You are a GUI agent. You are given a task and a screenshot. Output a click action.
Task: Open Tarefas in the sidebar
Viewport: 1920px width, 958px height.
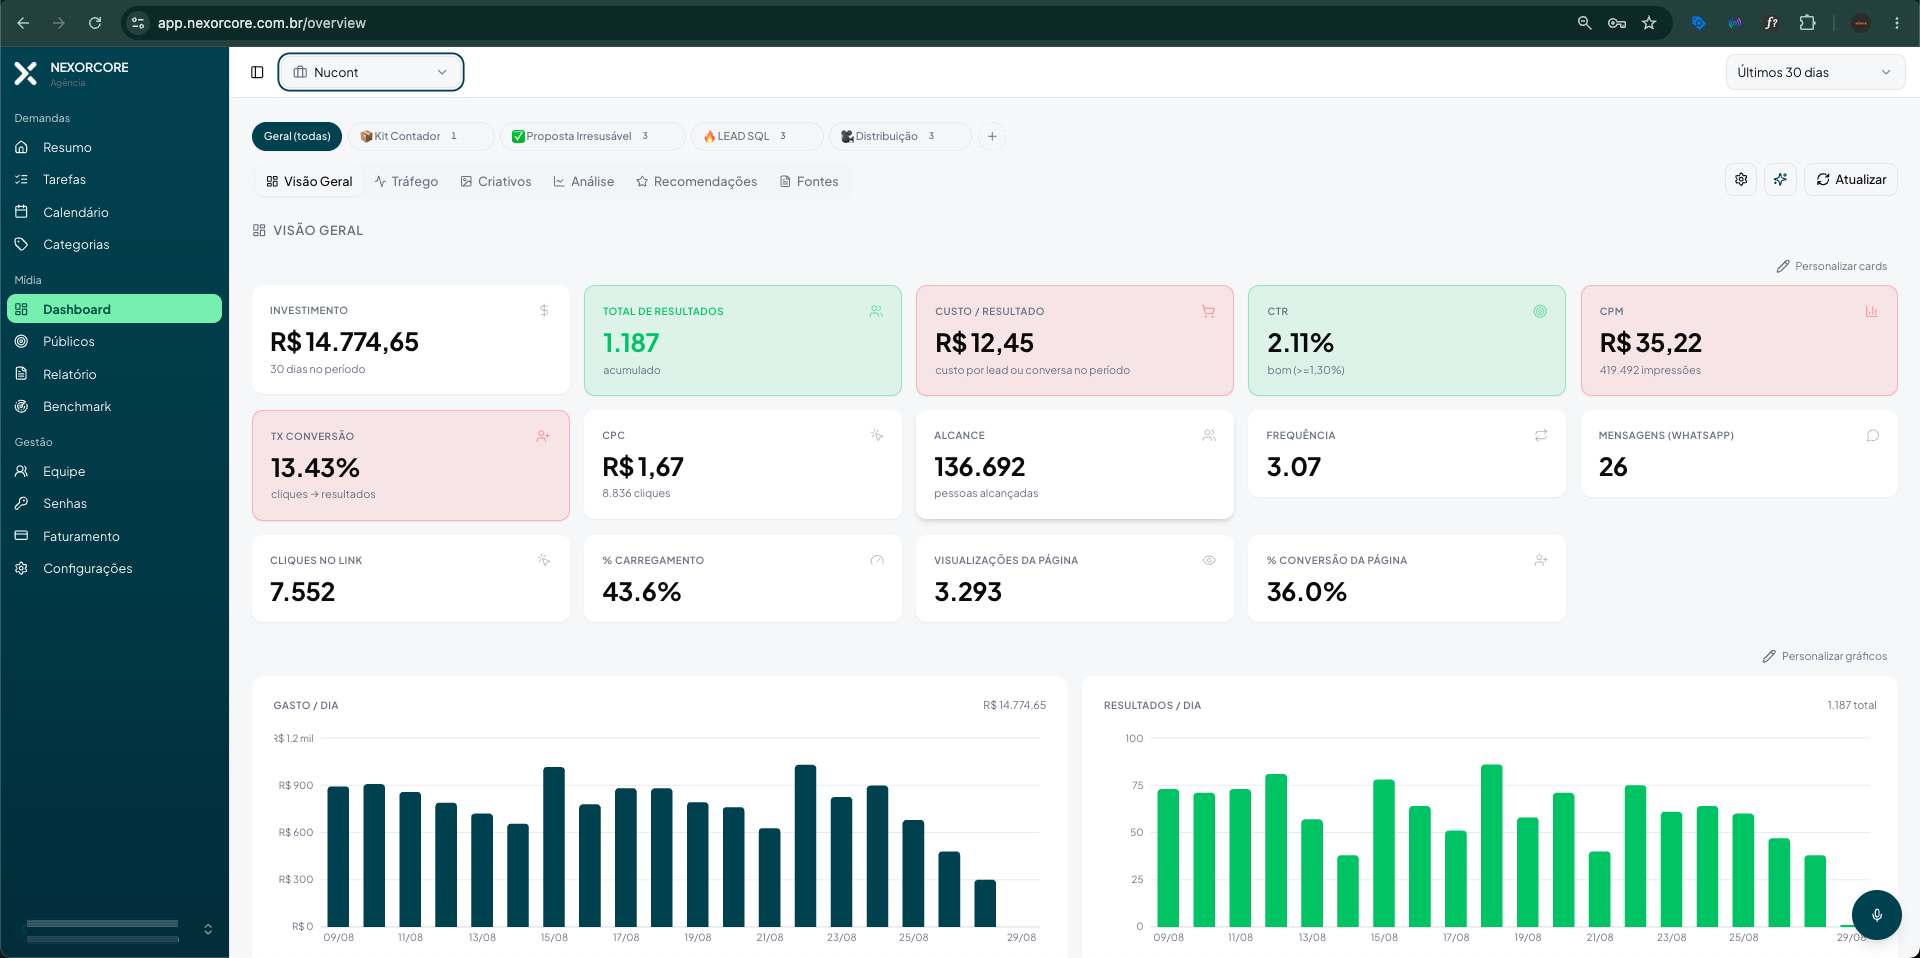[114, 179]
